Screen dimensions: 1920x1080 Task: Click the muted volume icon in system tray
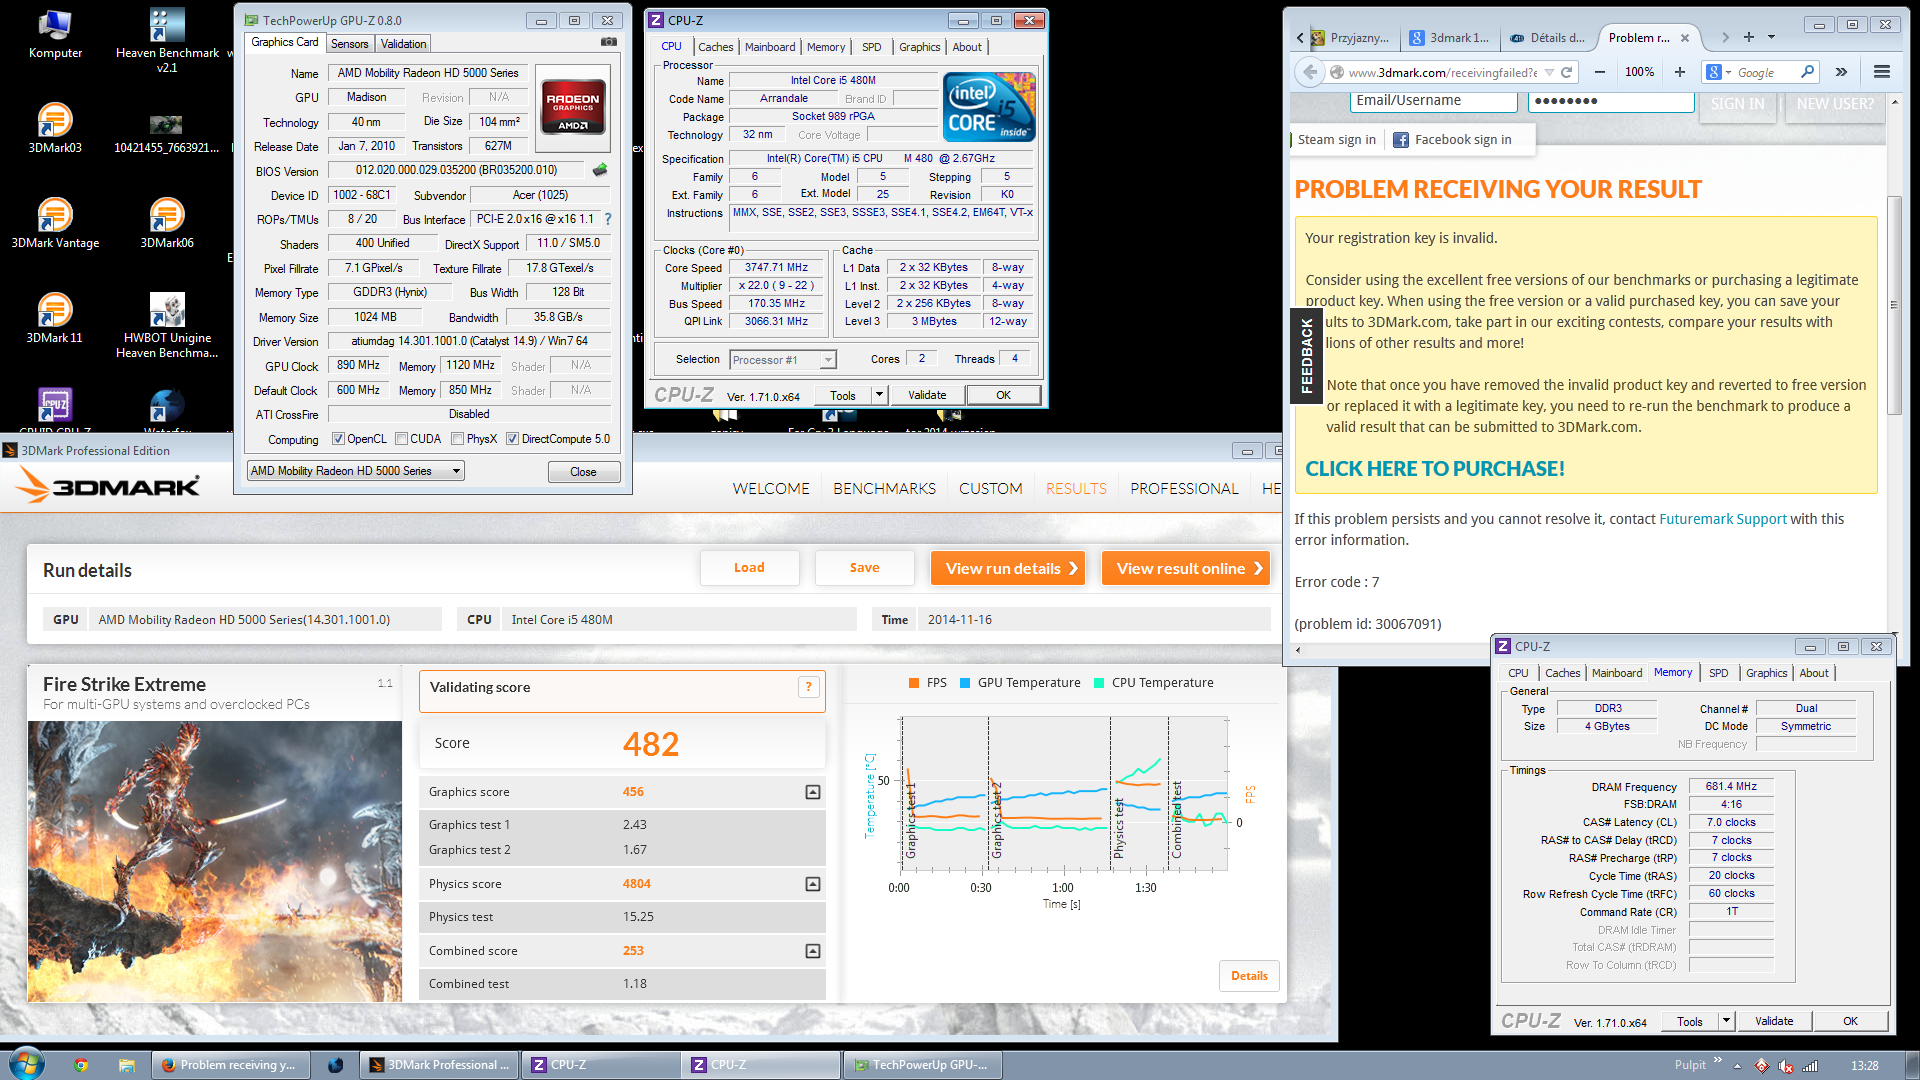1786,1066
